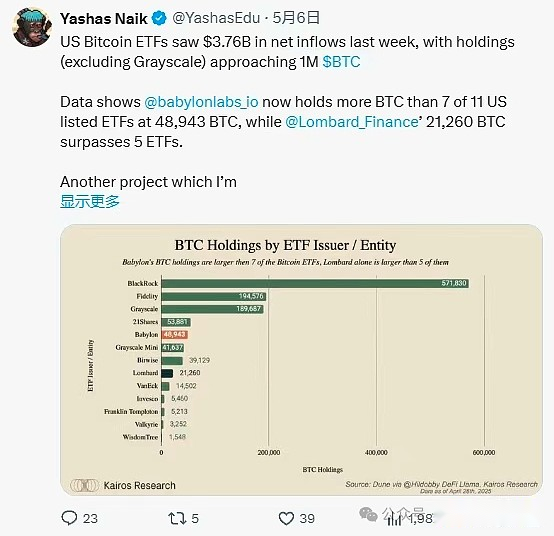
Task: Open the @babylonlabs_io mention link
Action: 201,102
